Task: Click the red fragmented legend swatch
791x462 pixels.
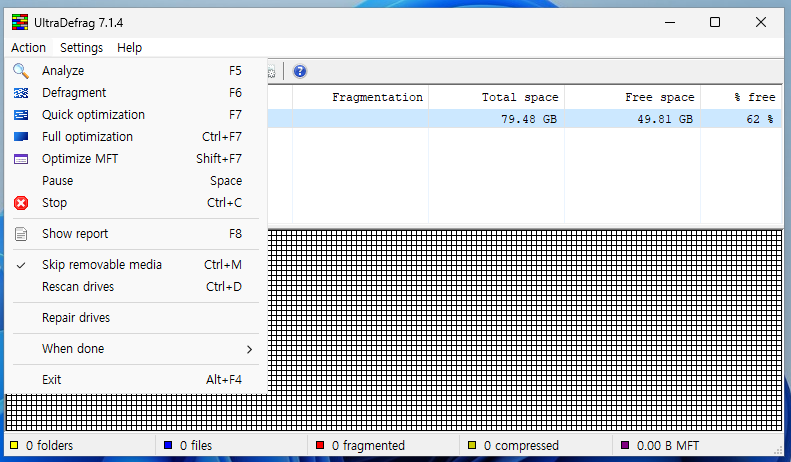Action: click(320, 445)
